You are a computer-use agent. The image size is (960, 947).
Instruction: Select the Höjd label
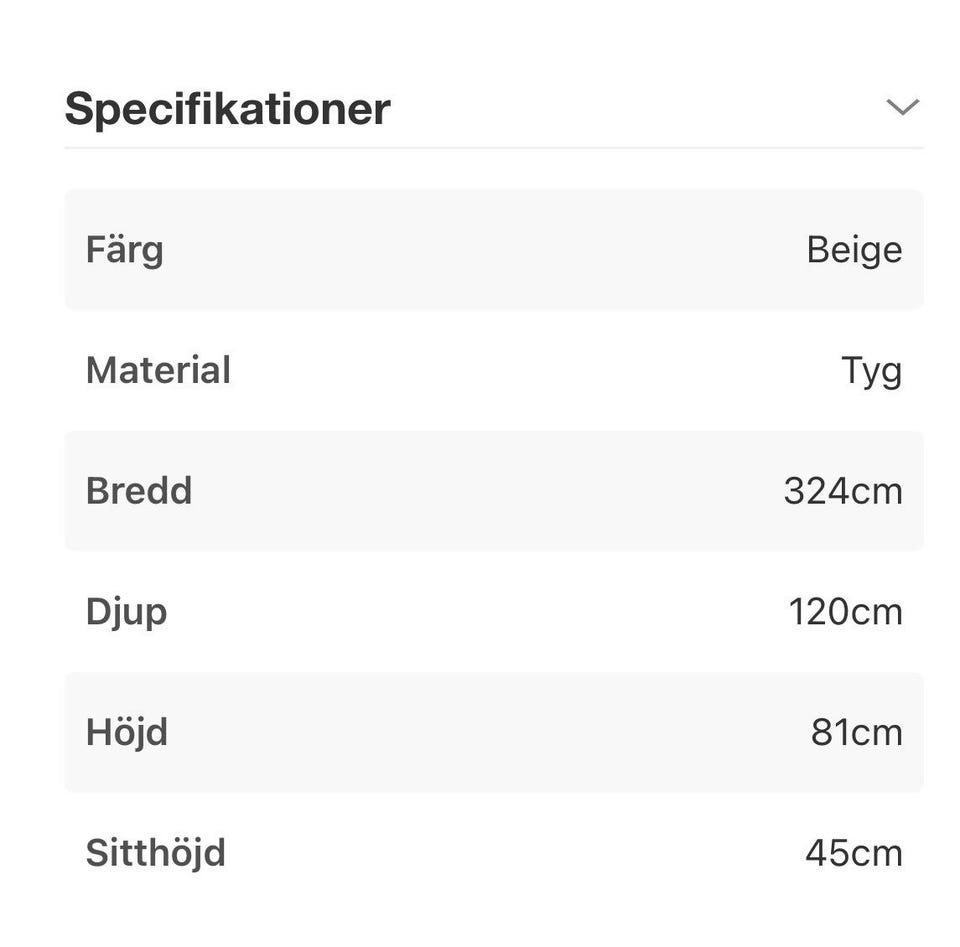(x=126, y=732)
